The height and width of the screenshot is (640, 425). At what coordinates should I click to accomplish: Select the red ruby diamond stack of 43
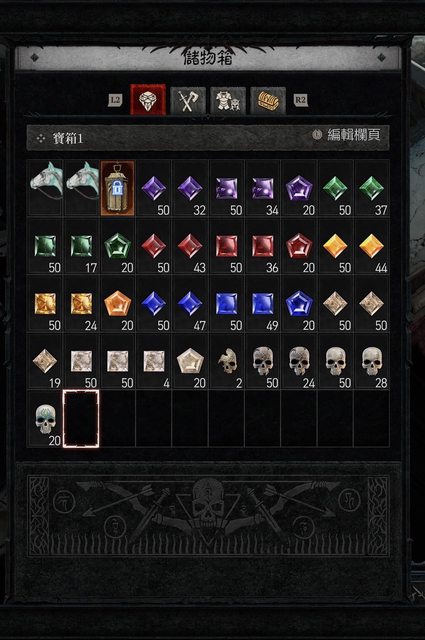coord(190,246)
